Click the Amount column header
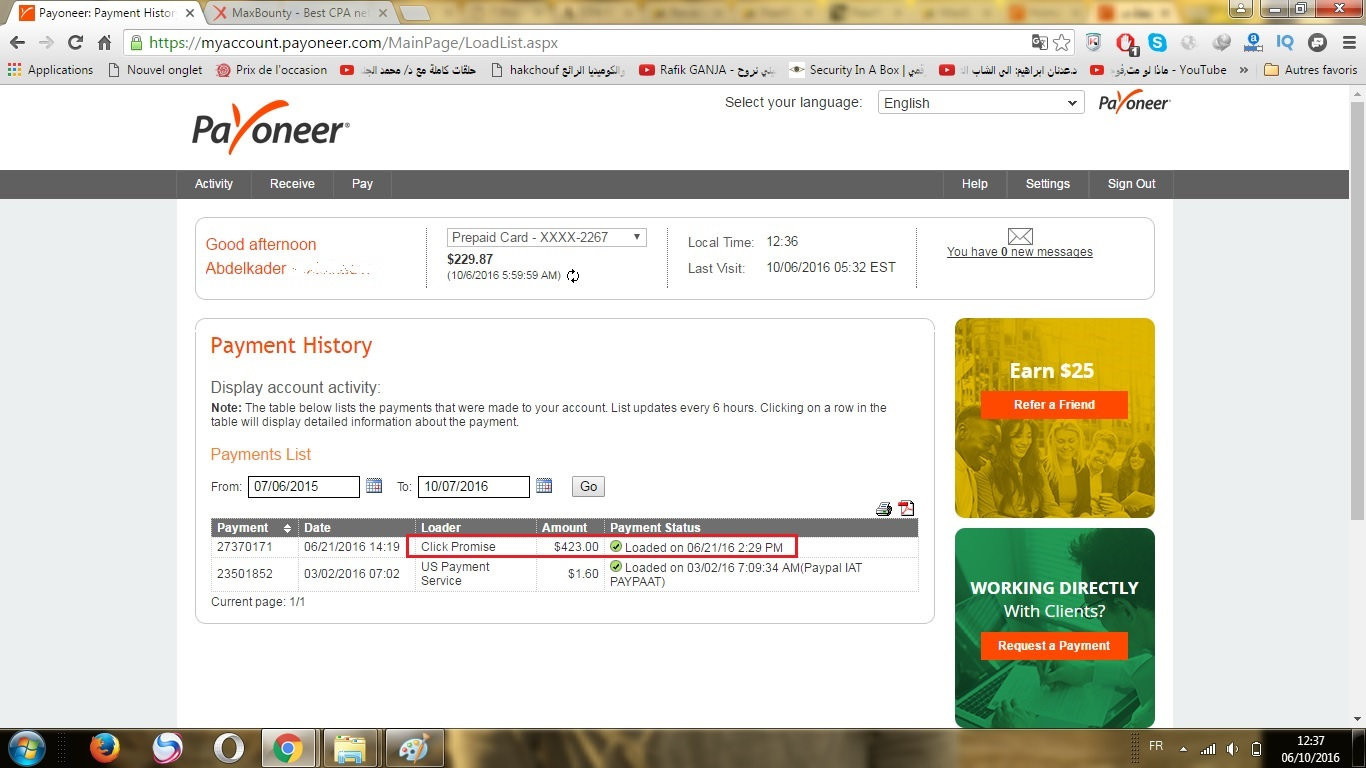Viewport: 1366px width, 768px height. tap(570, 527)
